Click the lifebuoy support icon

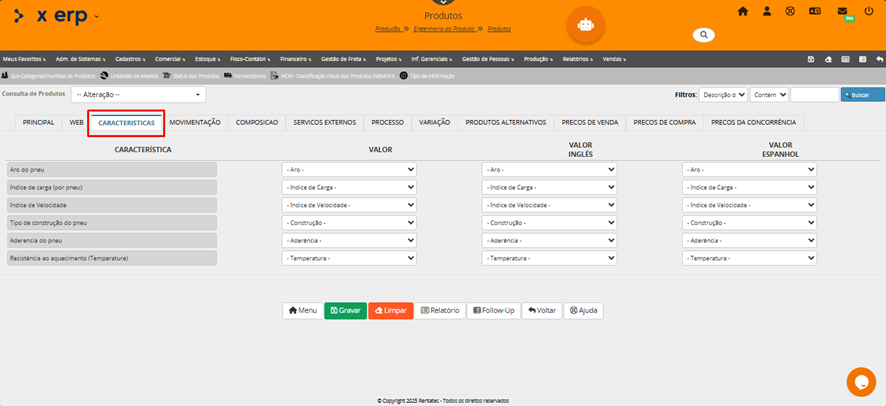[x=790, y=11]
